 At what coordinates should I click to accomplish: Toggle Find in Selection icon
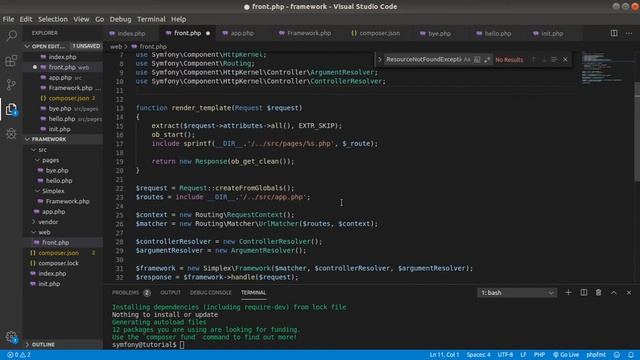[x=554, y=60]
